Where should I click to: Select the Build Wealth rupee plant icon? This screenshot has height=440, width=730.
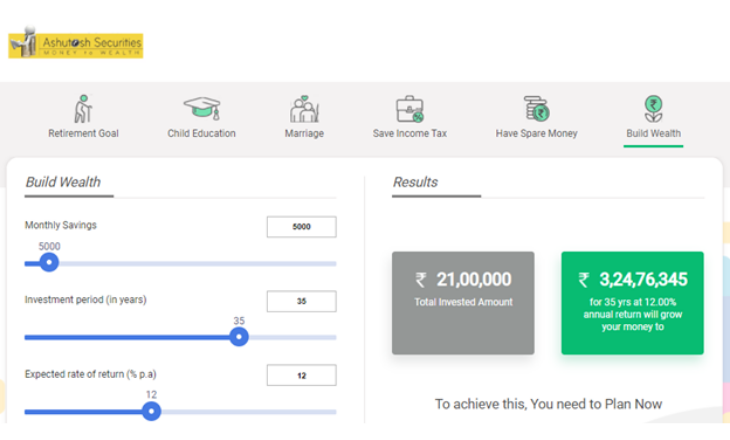pyautogui.click(x=654, y=108)
